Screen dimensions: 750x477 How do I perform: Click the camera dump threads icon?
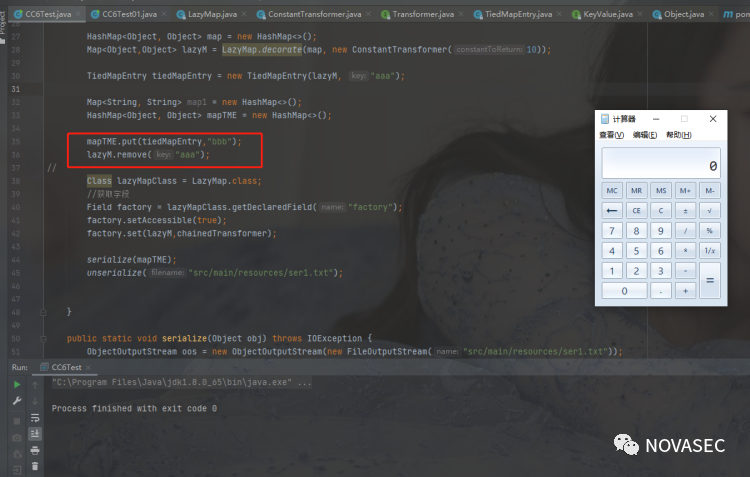pos(17,438)
